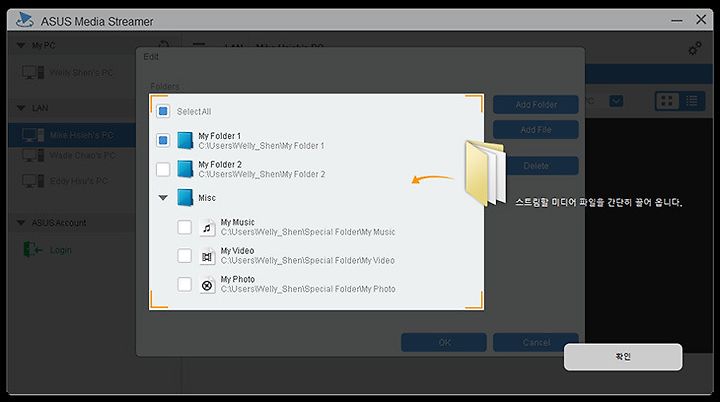Viewport: 720px width, 402px height.
Task: Select Welly Shen's PC in sidebar
Action: point(72,73)
